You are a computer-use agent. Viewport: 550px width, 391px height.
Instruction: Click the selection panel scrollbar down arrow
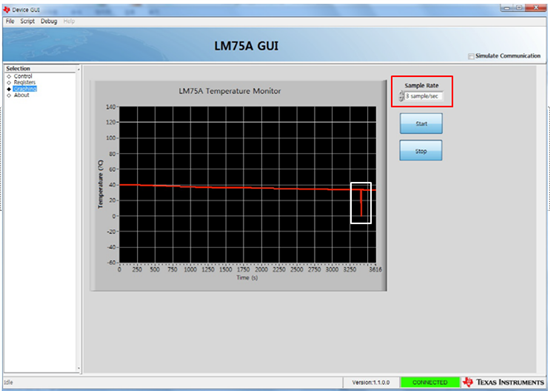click(79, 368)
